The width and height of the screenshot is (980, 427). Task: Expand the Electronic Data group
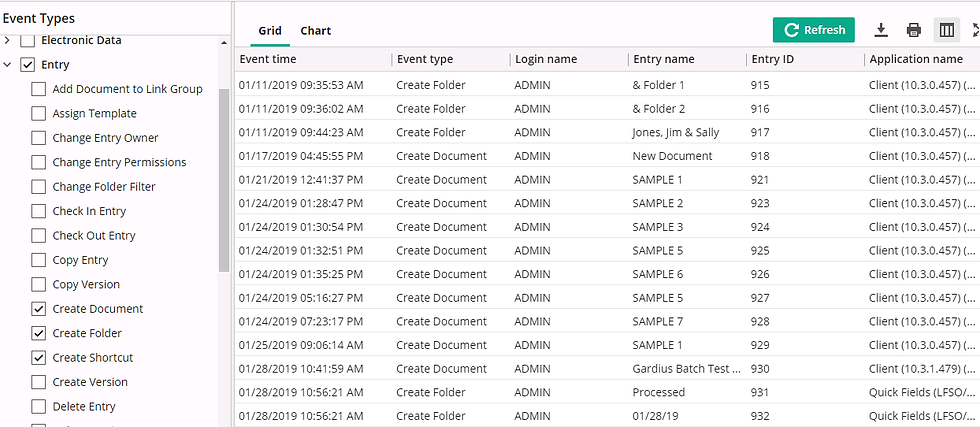coord(8,41)
